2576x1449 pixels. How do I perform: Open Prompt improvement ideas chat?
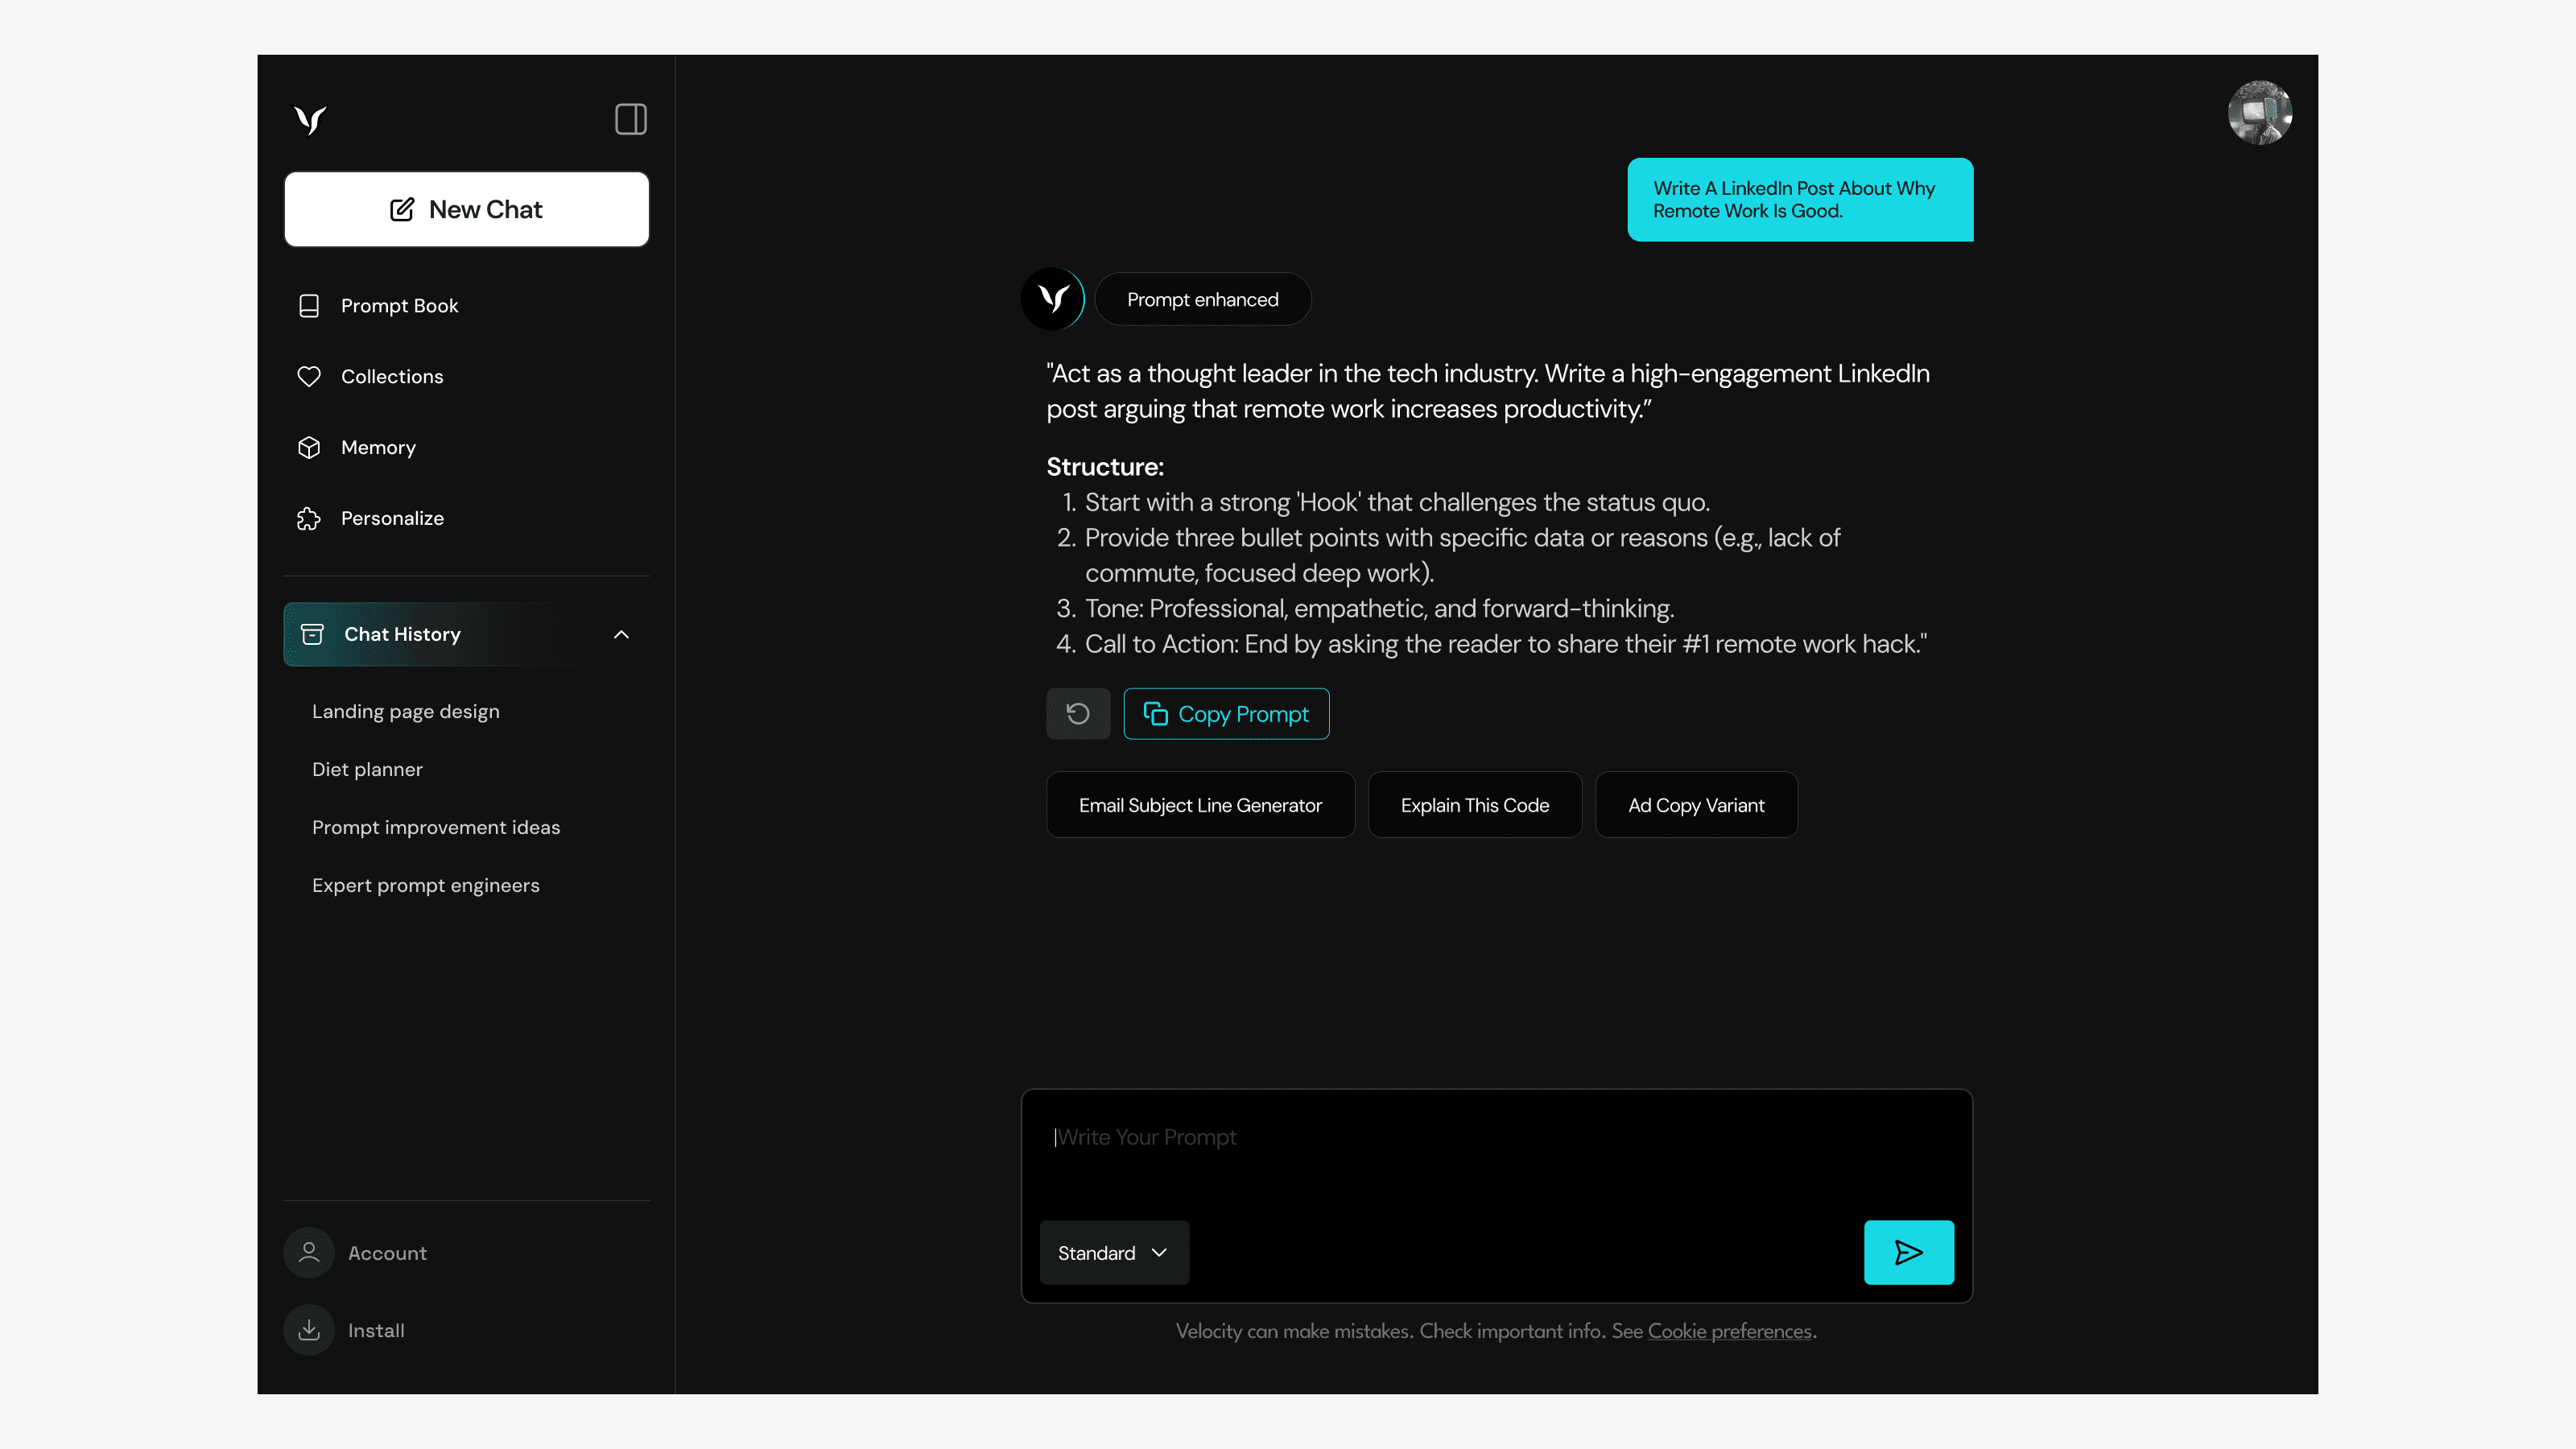(x=435, y=827)
